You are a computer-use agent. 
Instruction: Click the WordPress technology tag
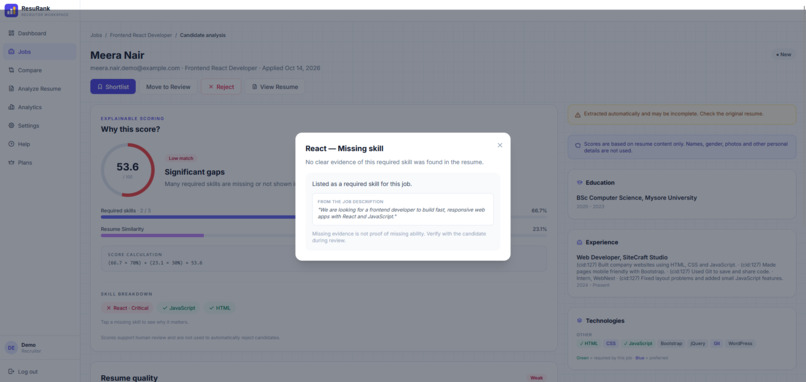click(740, 343)
